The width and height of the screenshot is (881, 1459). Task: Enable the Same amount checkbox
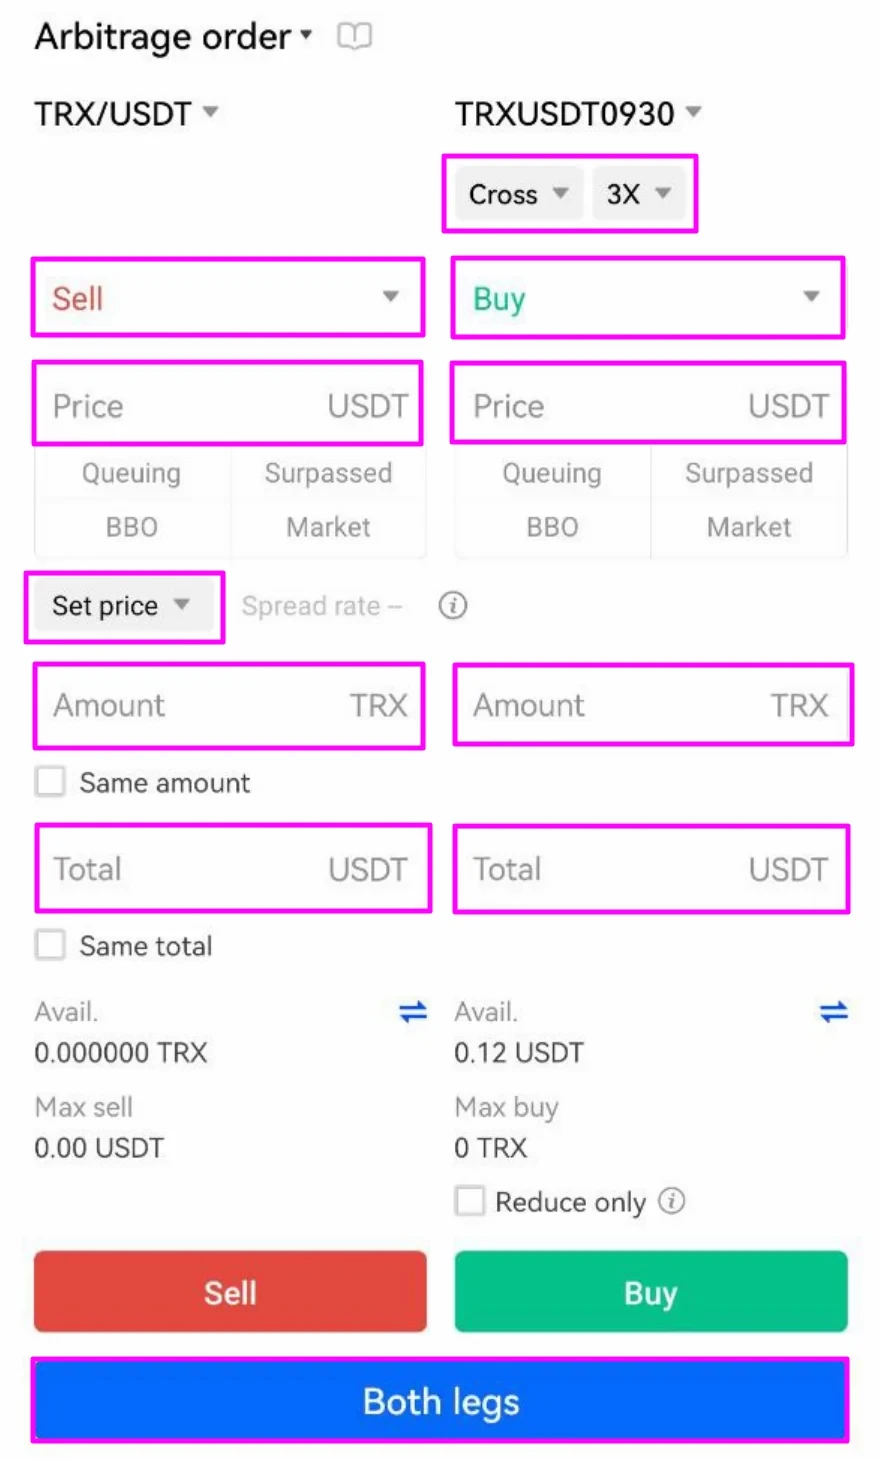pos(50,781)
